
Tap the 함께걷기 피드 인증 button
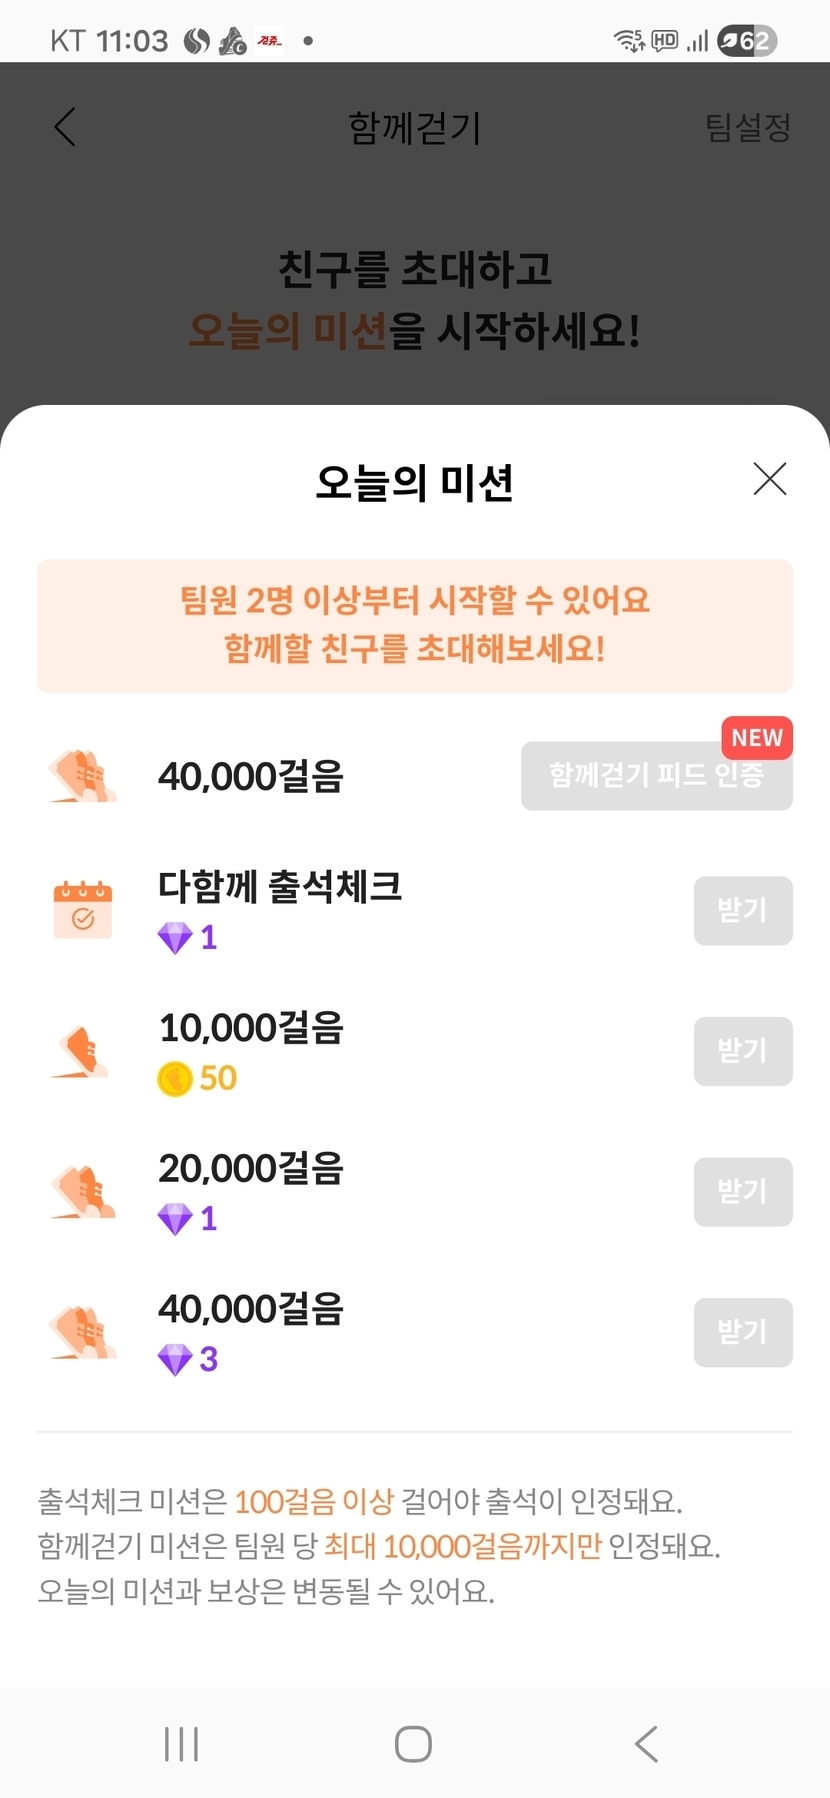tap(656, 776)
